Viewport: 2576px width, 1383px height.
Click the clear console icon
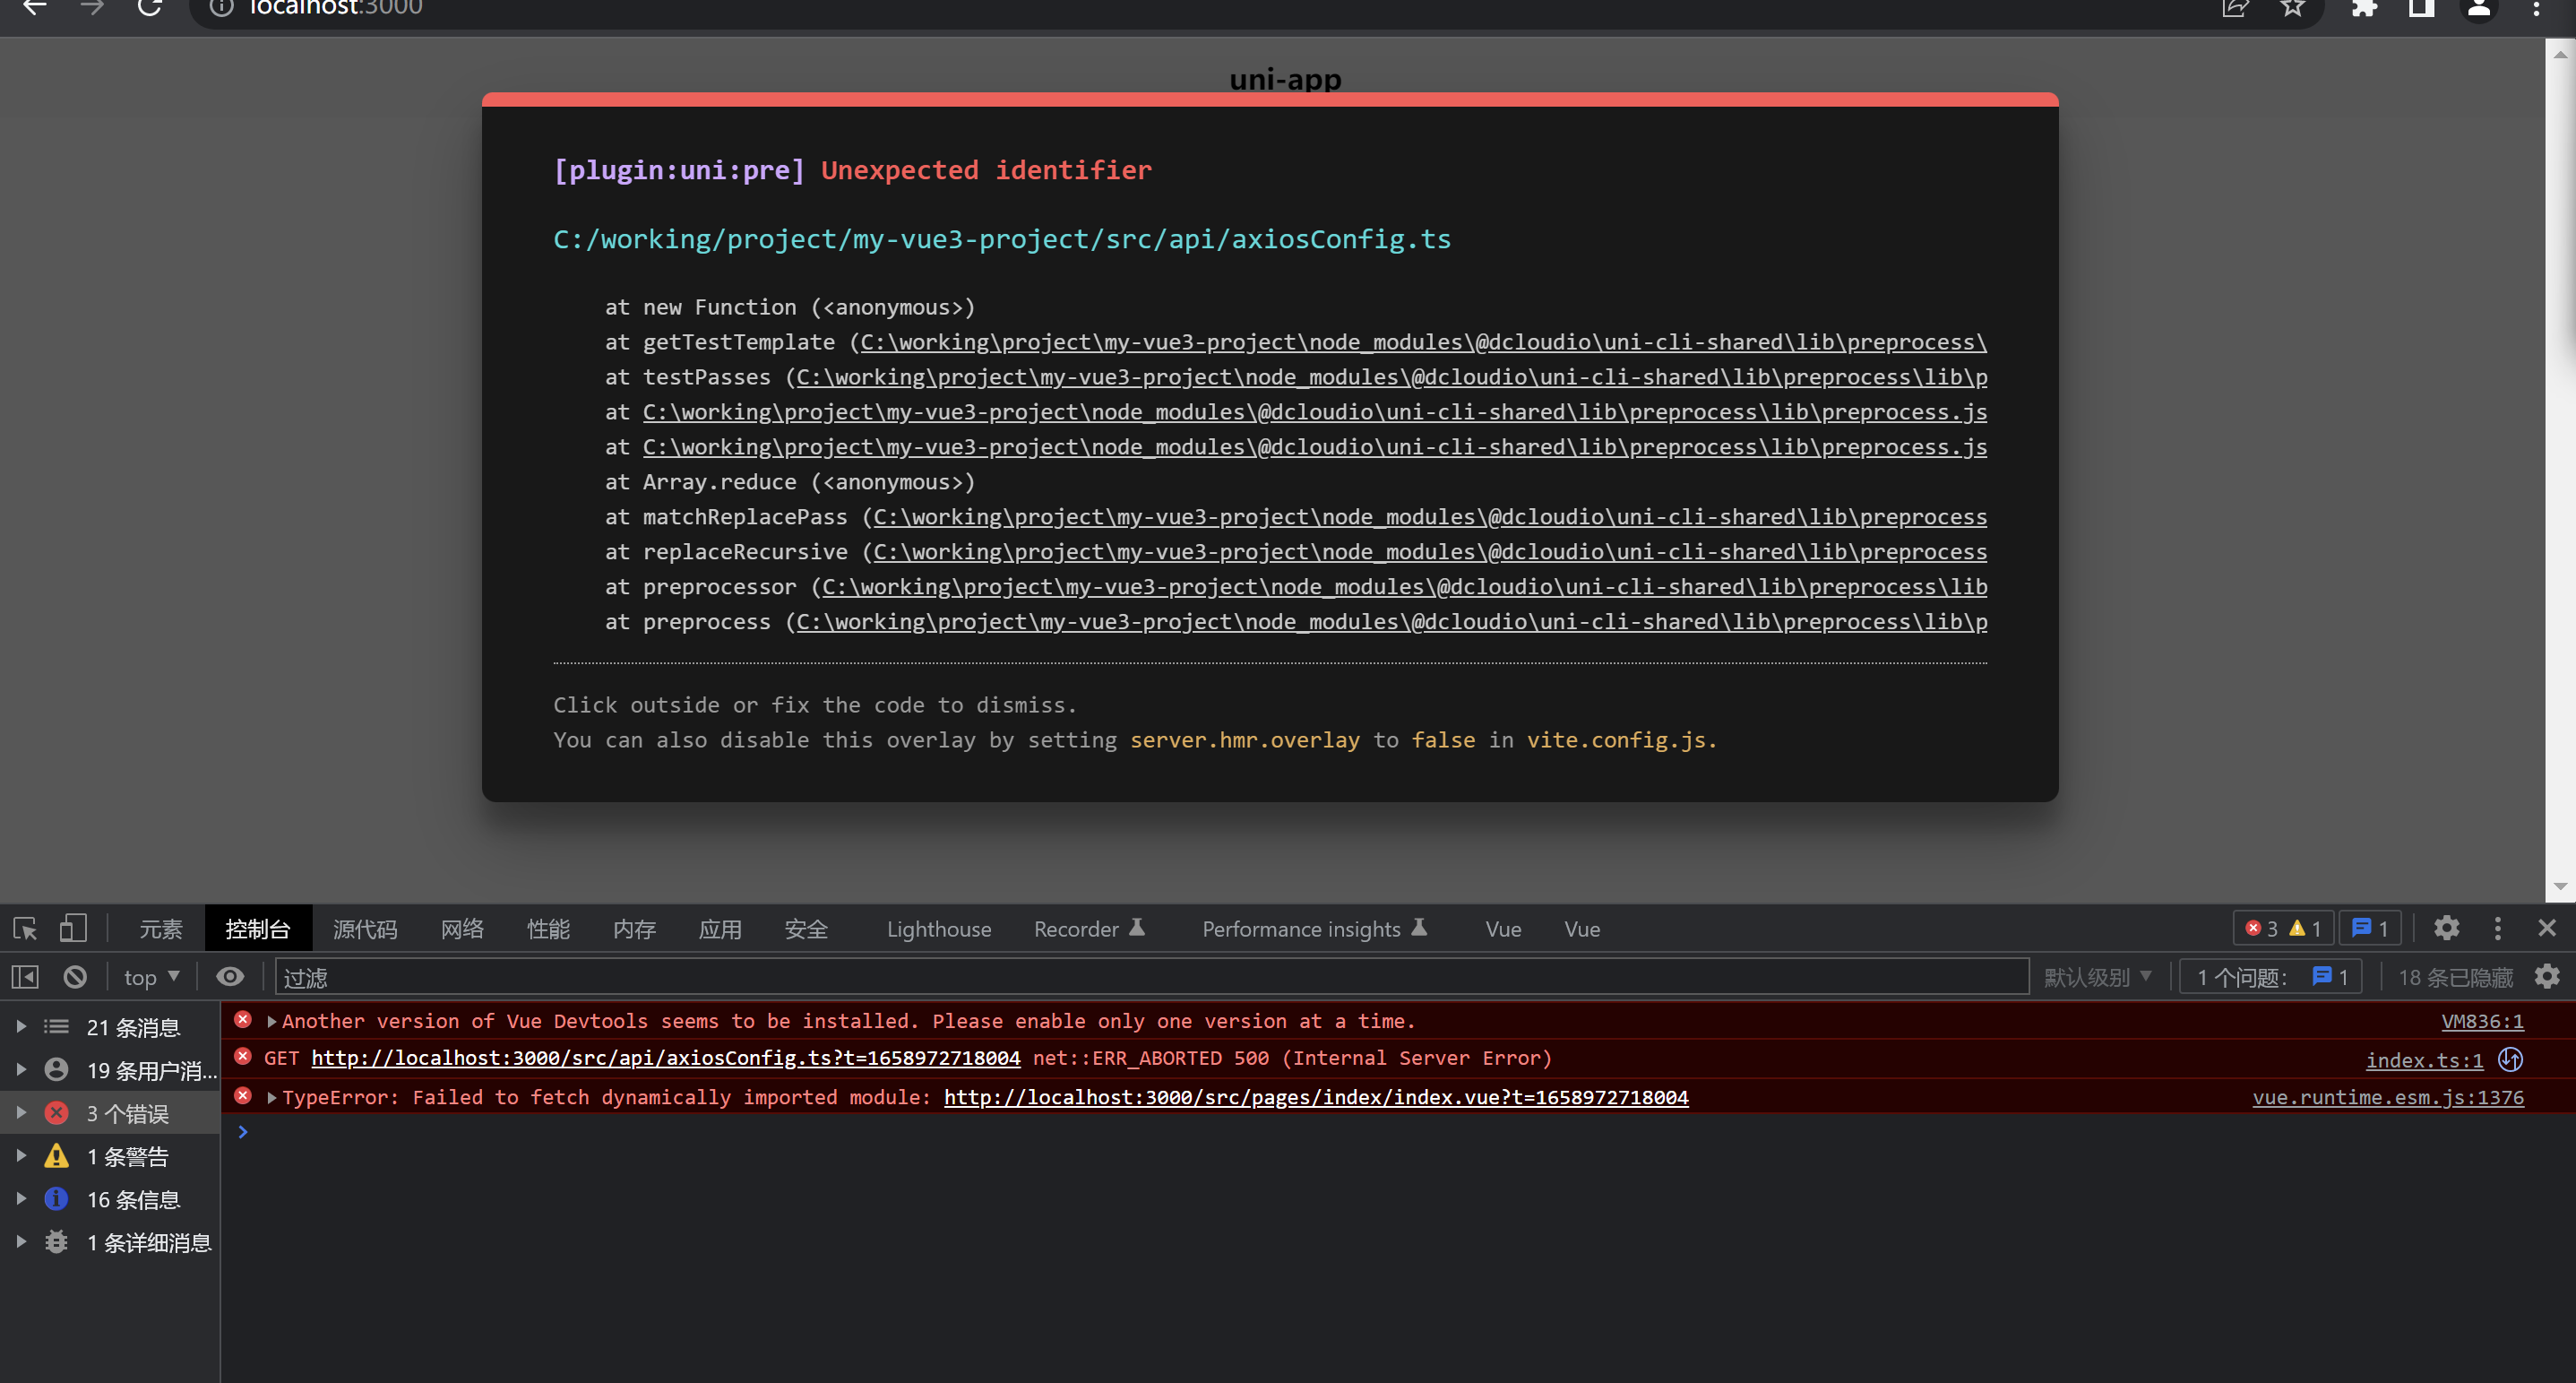(75, 977)
